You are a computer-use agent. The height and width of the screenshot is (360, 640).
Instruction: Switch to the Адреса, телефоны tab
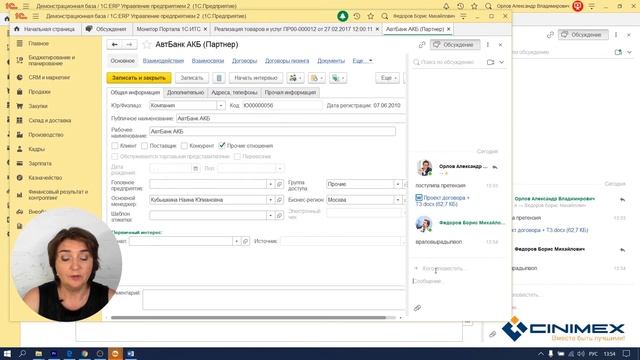[x=234, y=93]
